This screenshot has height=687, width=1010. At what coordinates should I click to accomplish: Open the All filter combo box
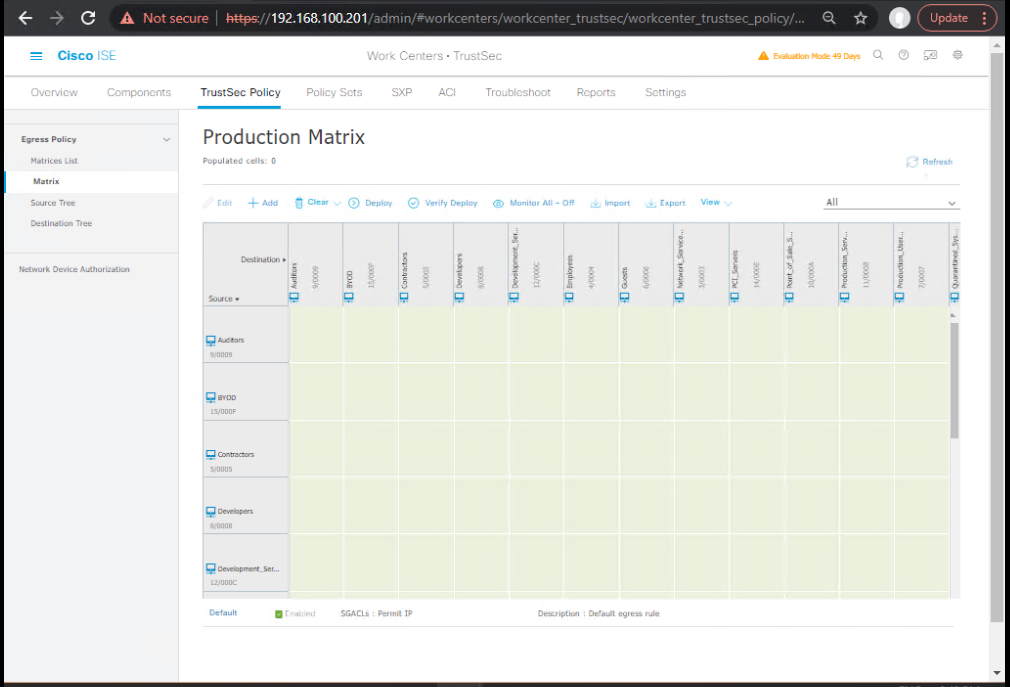(x=891, y=202)
